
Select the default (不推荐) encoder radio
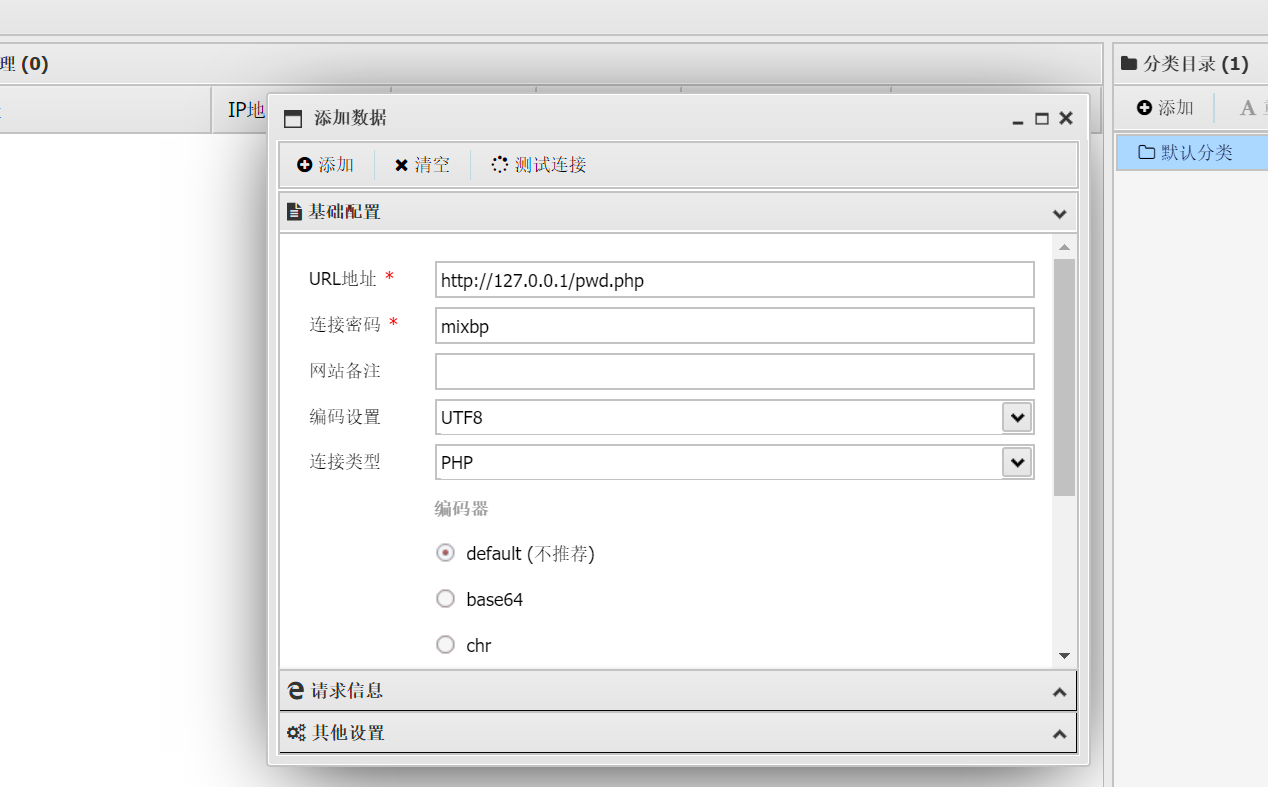446,553
